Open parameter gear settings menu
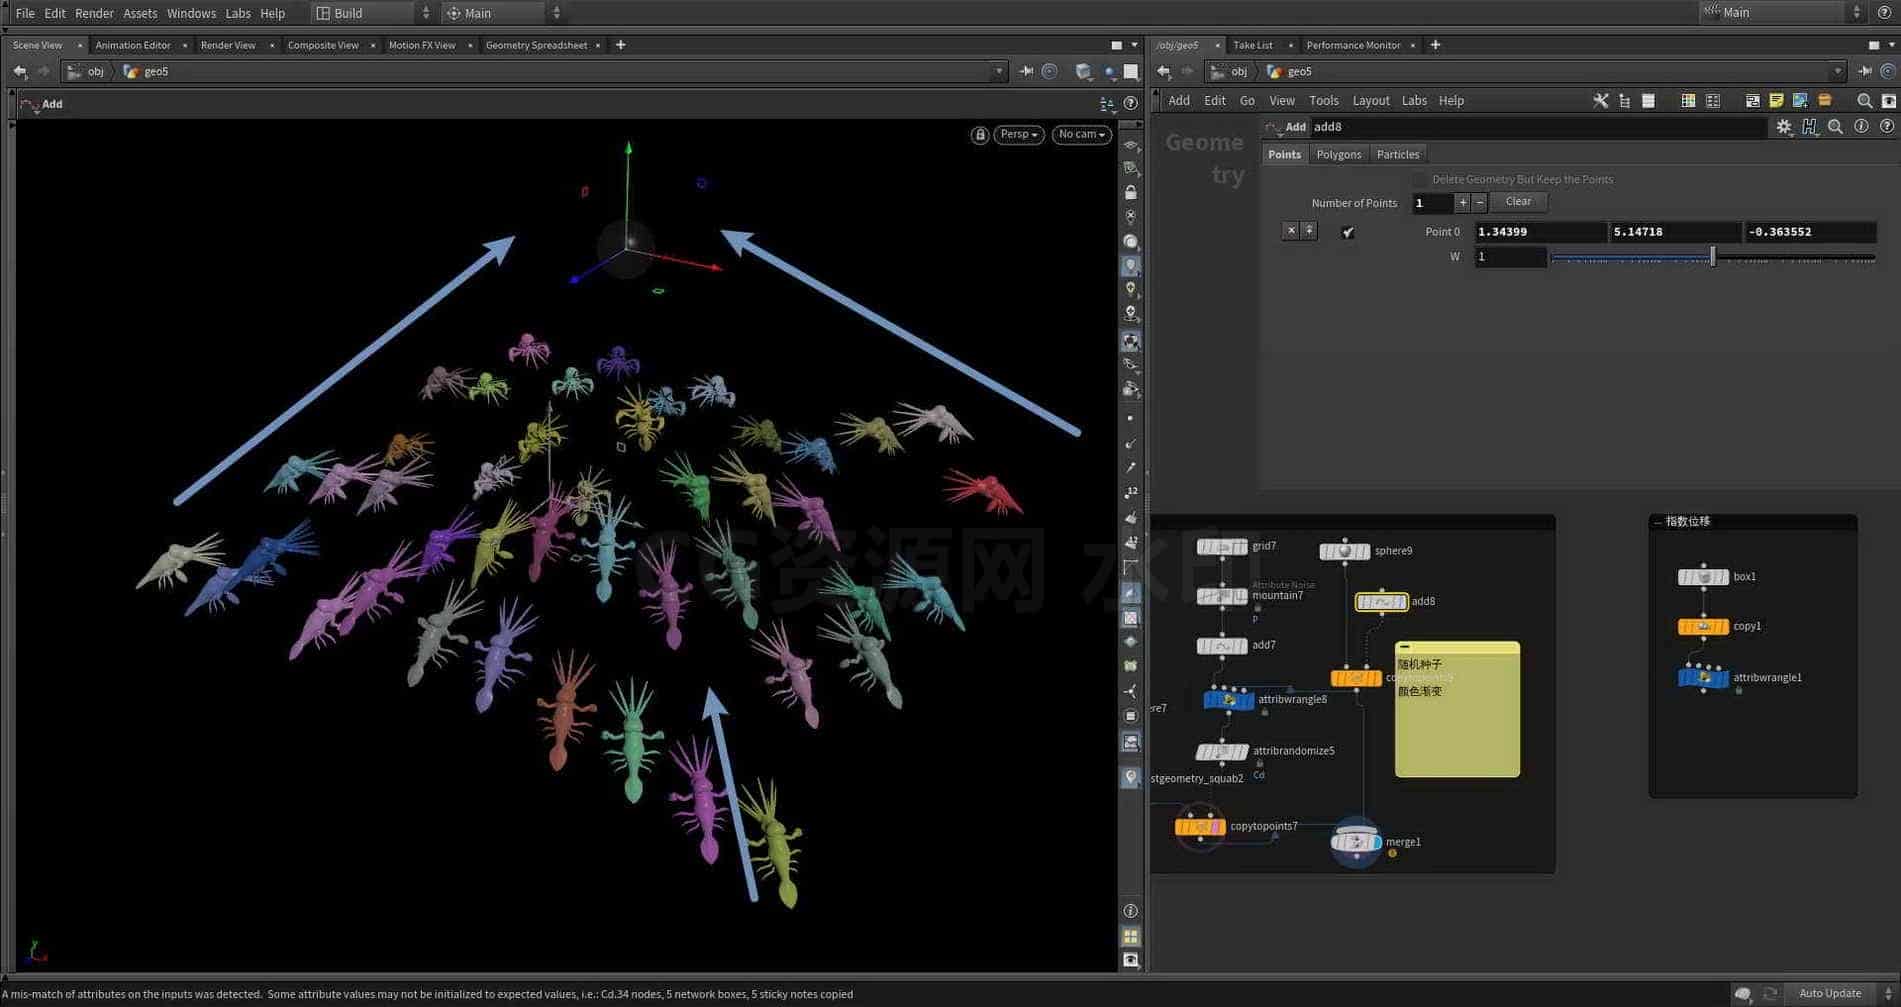This screenshot has width=1901, height=1007. [1784, 127]
